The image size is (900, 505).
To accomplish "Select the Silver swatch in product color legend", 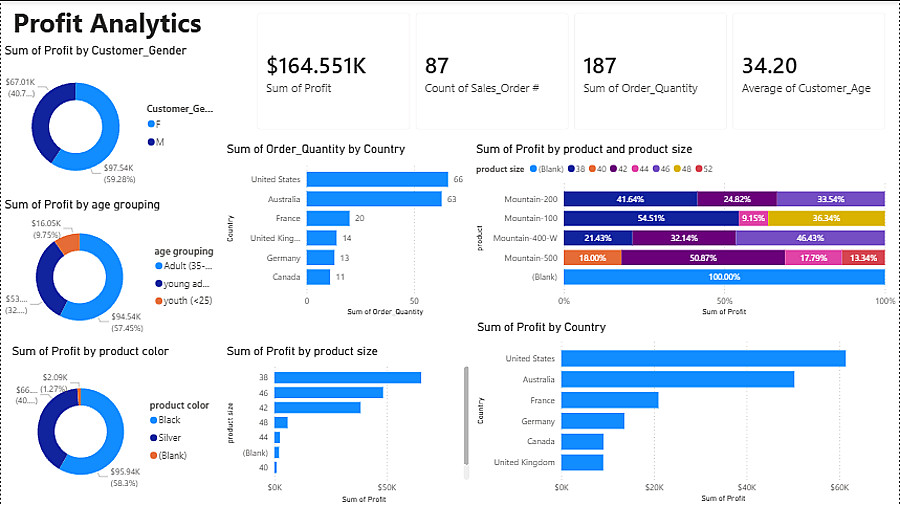I will [x=154, y=438].
